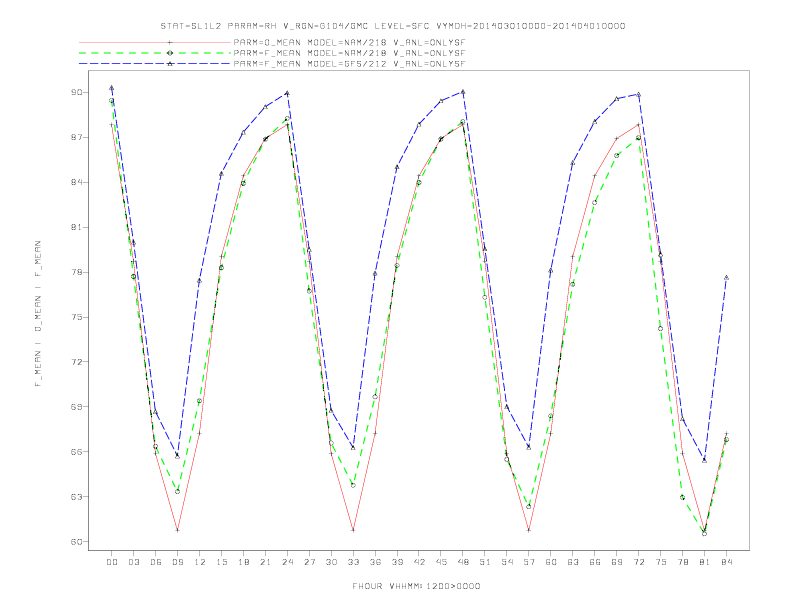
Task: Click x-axis tick label 00
Action: [112, 562]
